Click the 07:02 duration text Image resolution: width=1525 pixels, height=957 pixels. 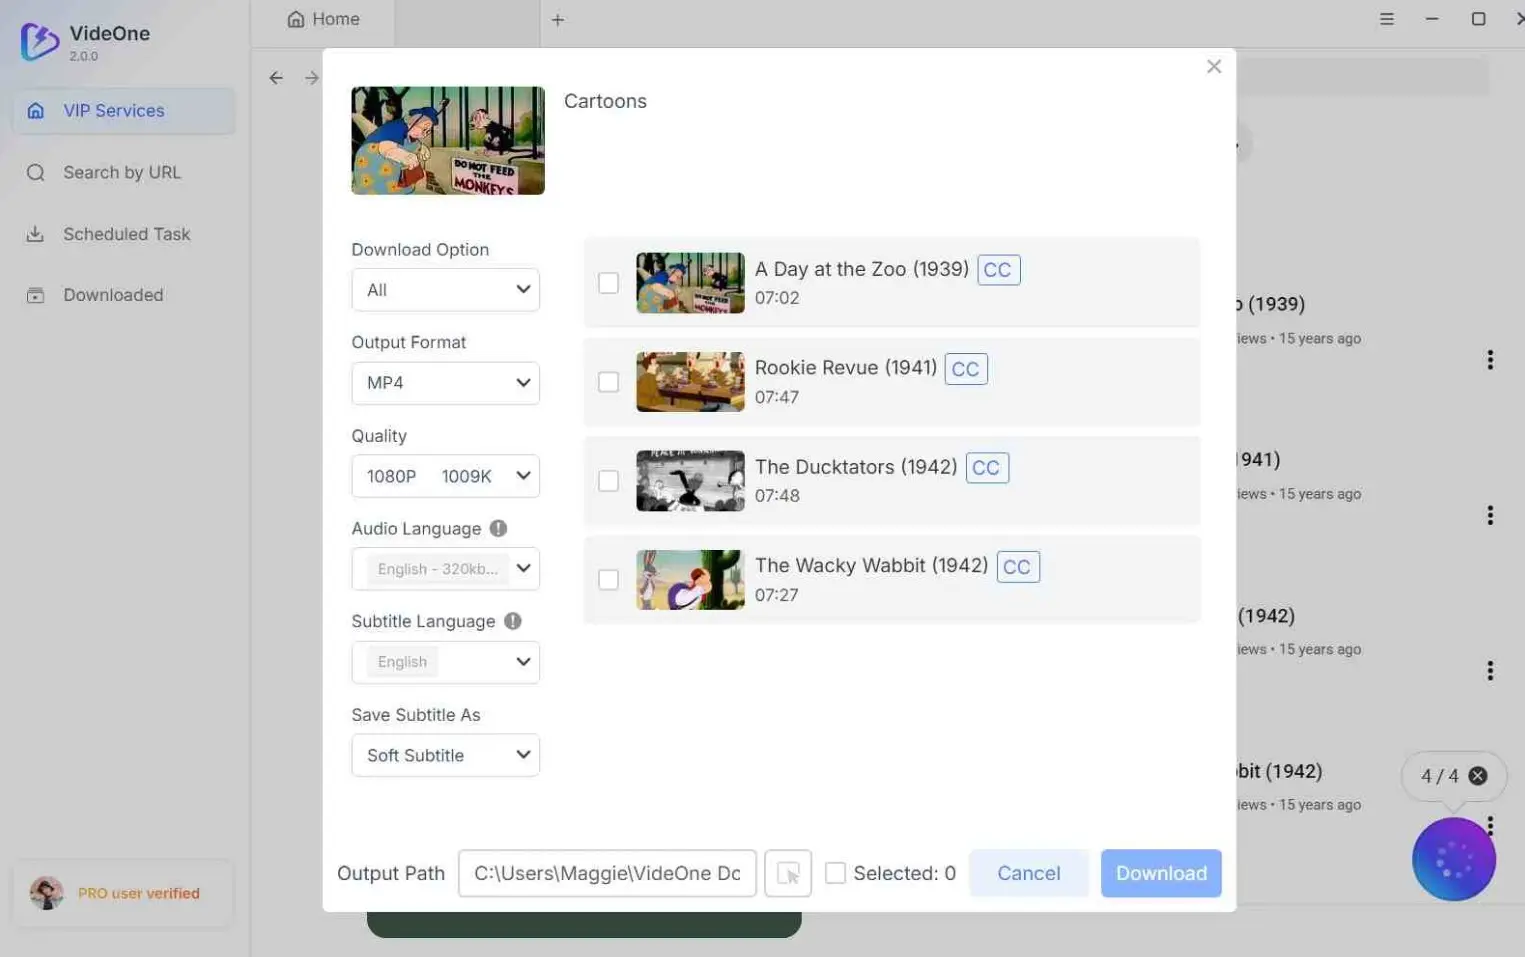click(777, 298)
